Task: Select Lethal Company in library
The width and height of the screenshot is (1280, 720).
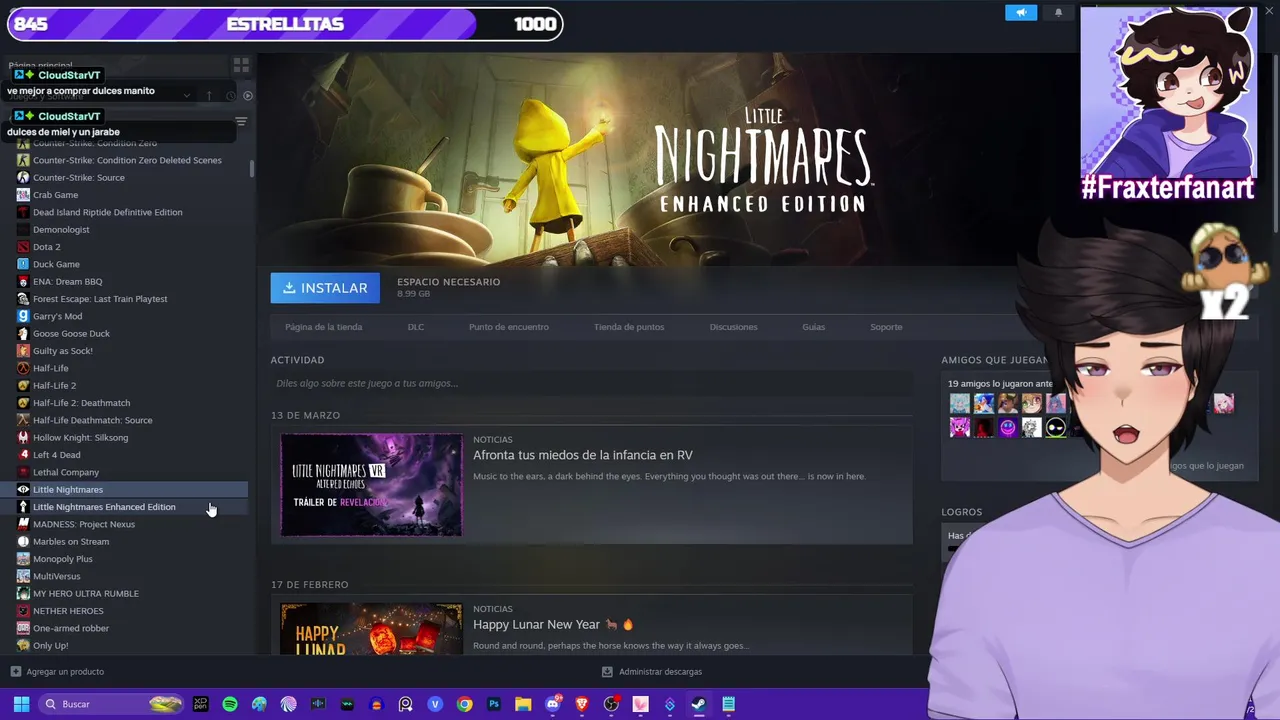Action: 66,472
